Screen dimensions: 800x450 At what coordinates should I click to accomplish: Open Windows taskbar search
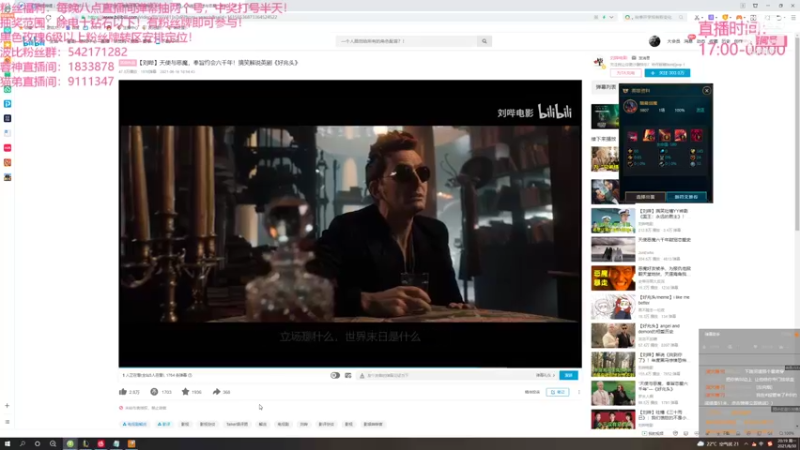click(x=22, y=444)
